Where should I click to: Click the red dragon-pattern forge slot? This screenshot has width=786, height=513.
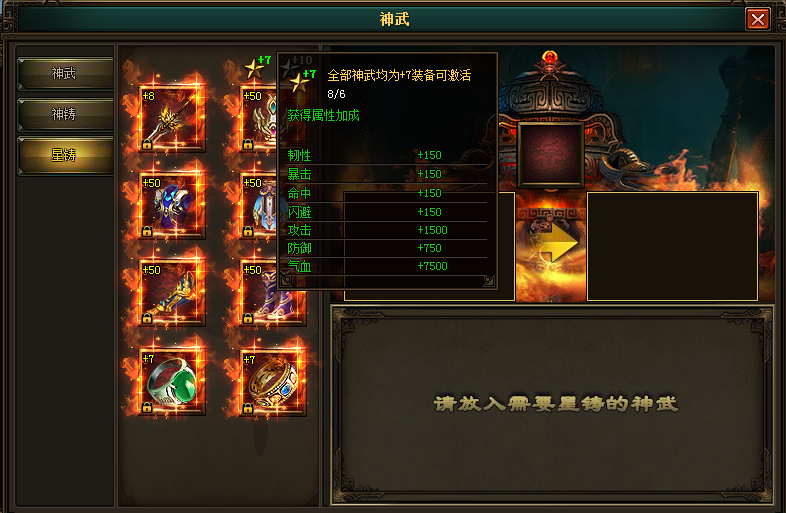551,155
